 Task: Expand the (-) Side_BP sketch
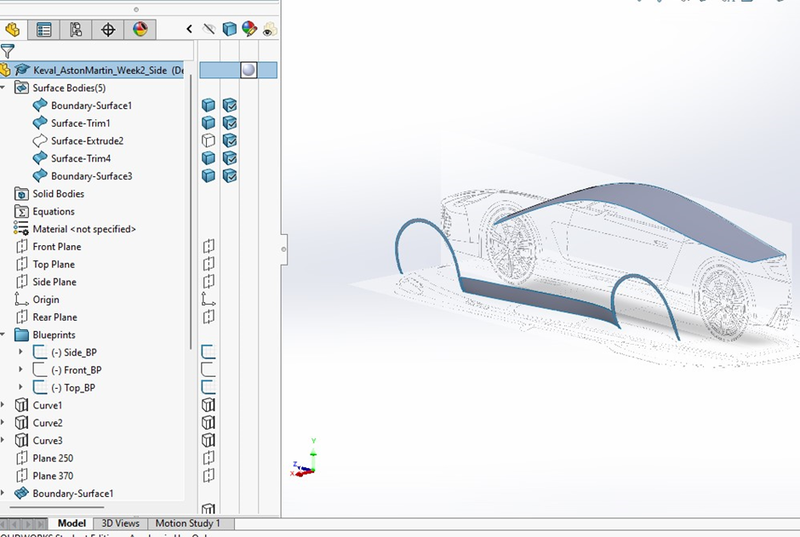[x=20, y=352]
